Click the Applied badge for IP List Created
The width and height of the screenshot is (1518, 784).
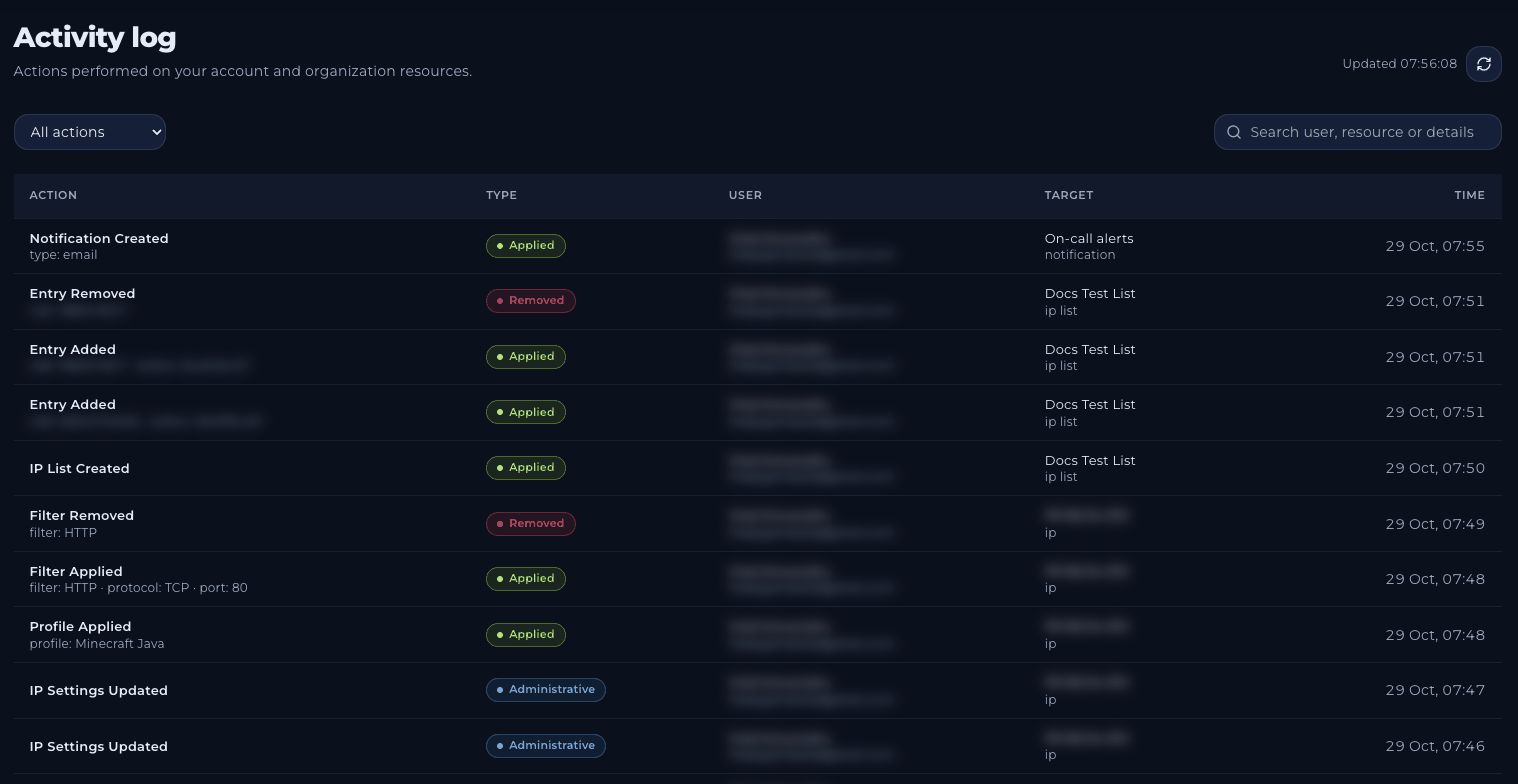click(526, 468)
